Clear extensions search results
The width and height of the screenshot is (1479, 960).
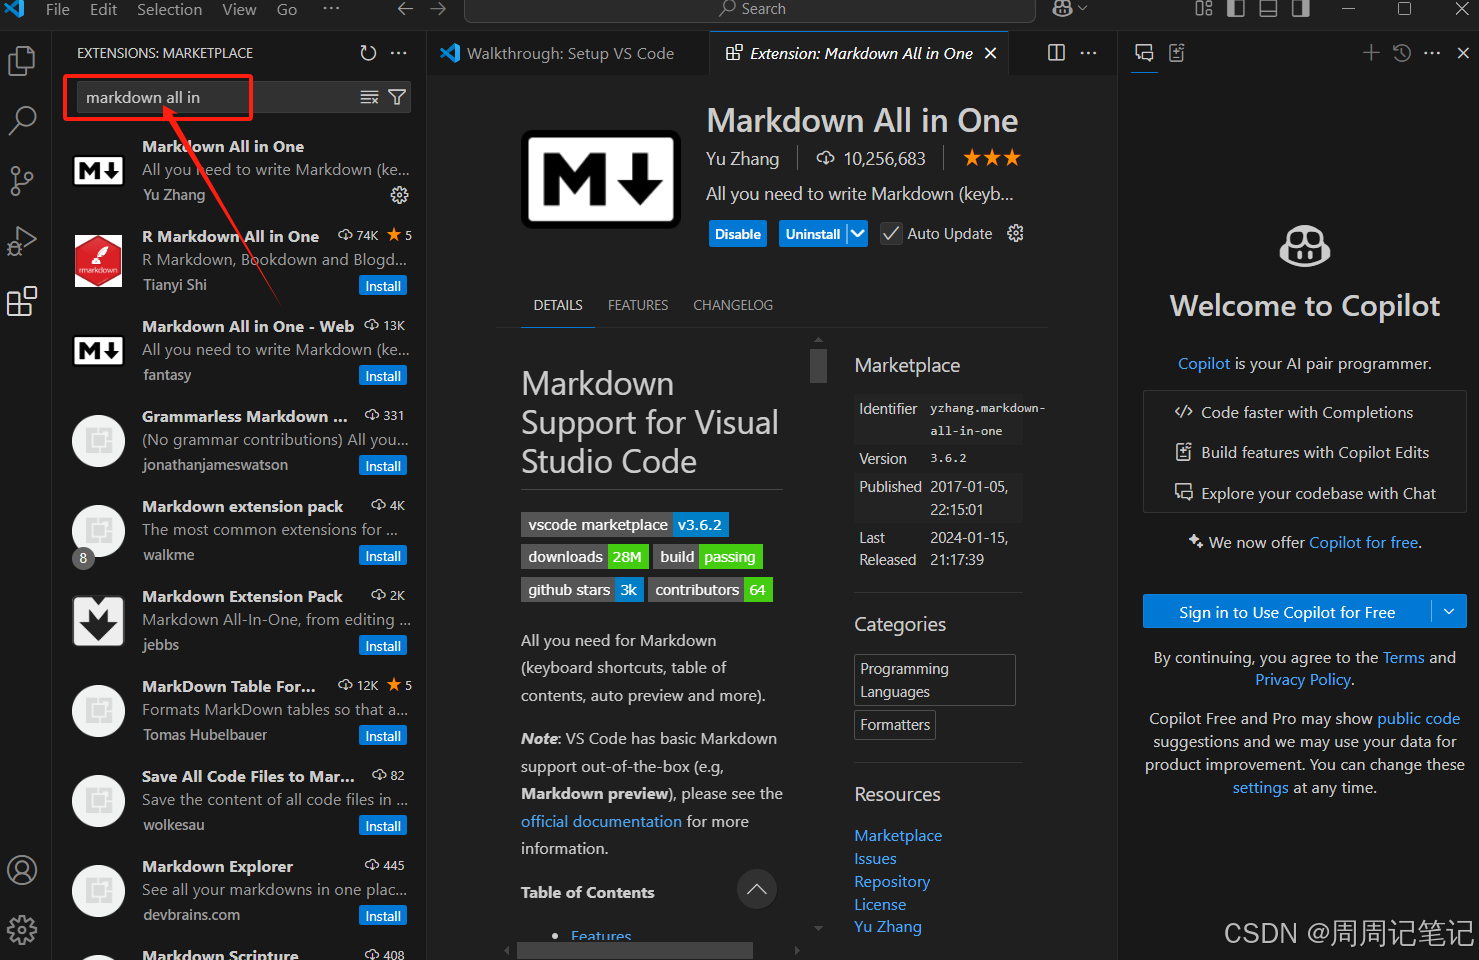pos(369,97)
